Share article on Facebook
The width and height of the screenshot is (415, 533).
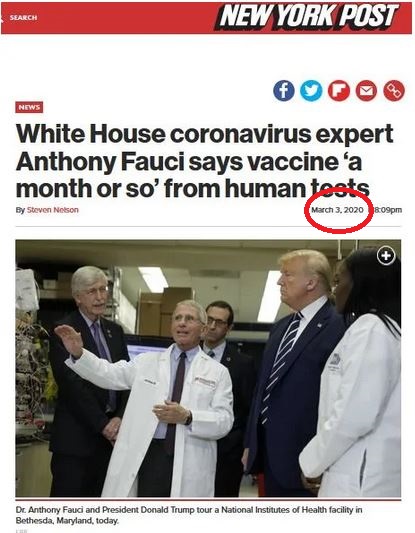click(284, 90)
